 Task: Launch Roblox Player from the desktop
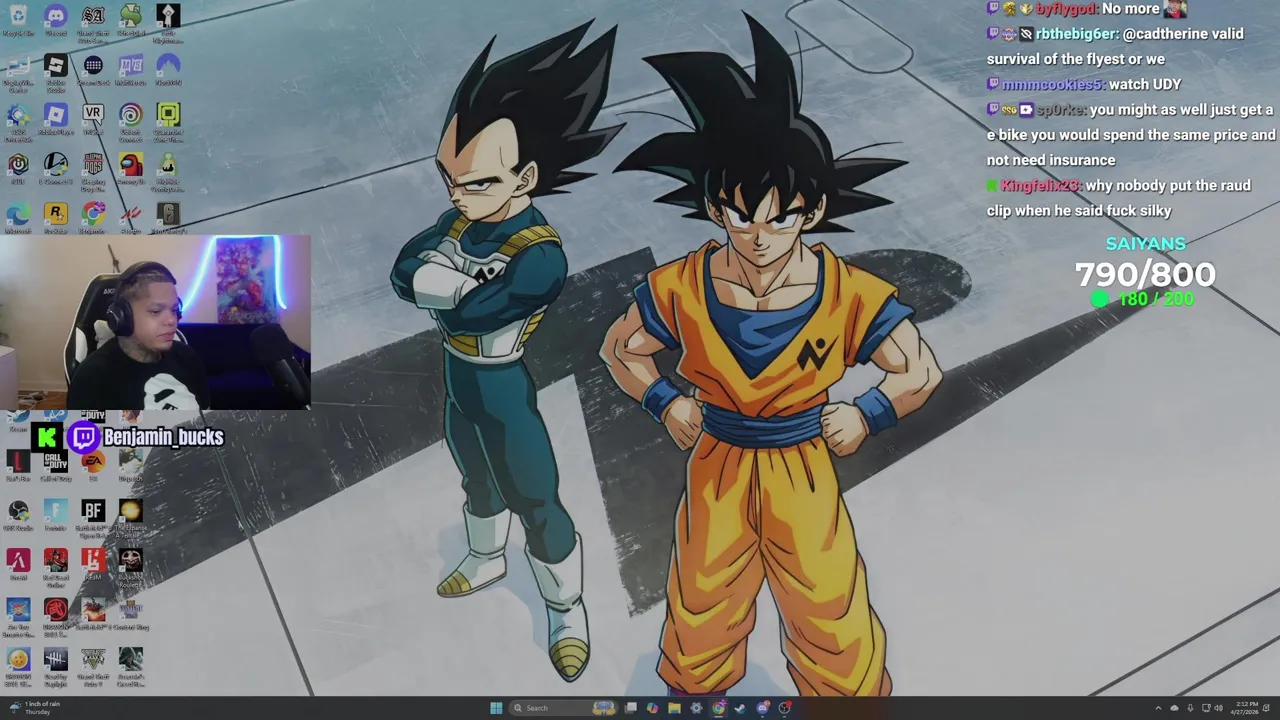55,120
